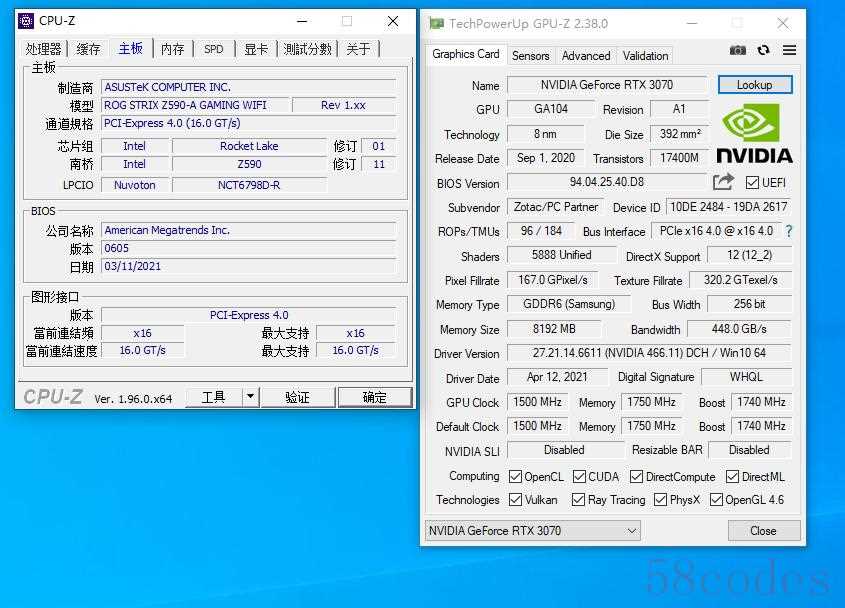Click the 工具 button in CPU-Z
Image resolution: width=845 pixels, height=608 pixels.
coord(214,397)
